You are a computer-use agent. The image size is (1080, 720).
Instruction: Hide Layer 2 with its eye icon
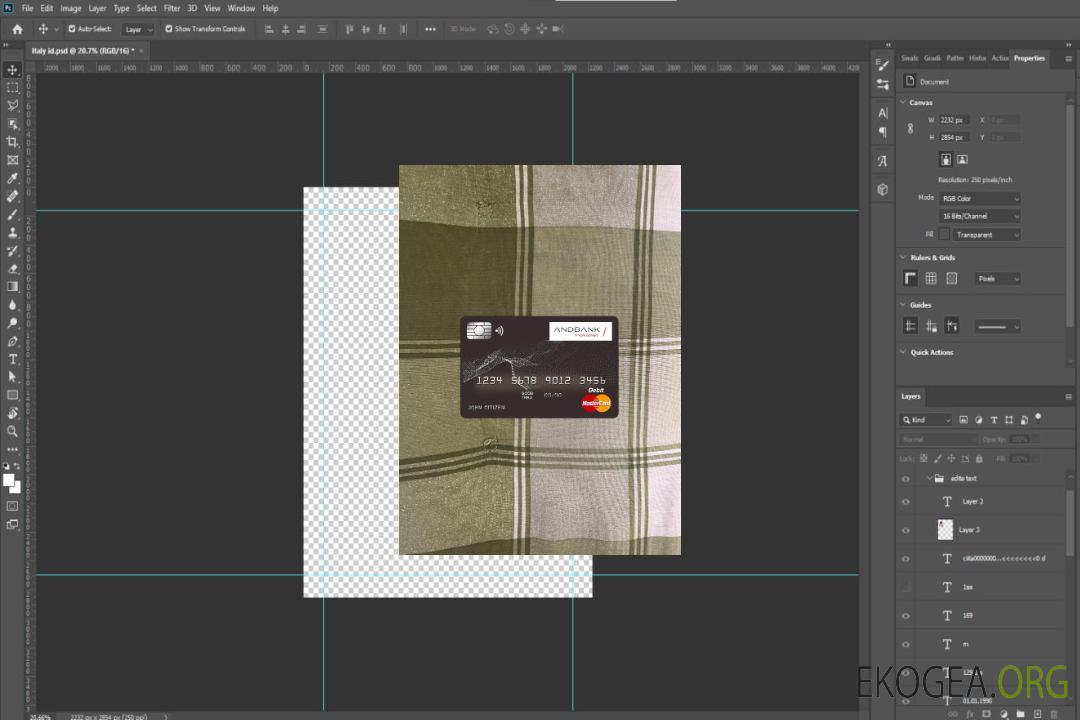coord(906,502)
